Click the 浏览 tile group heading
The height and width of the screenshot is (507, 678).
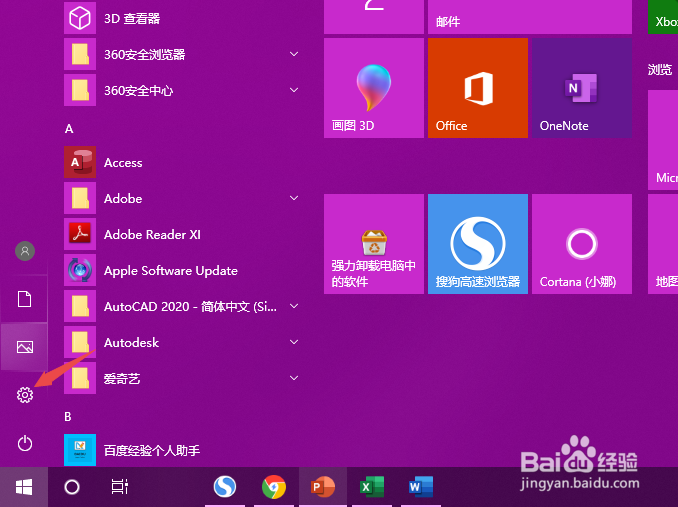[x=660, y=70]
